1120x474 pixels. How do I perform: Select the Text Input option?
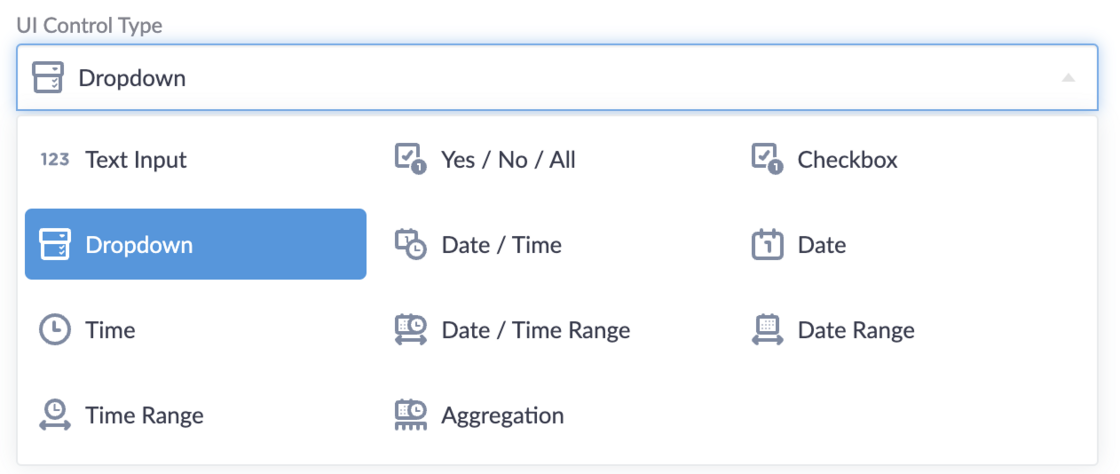136,160
